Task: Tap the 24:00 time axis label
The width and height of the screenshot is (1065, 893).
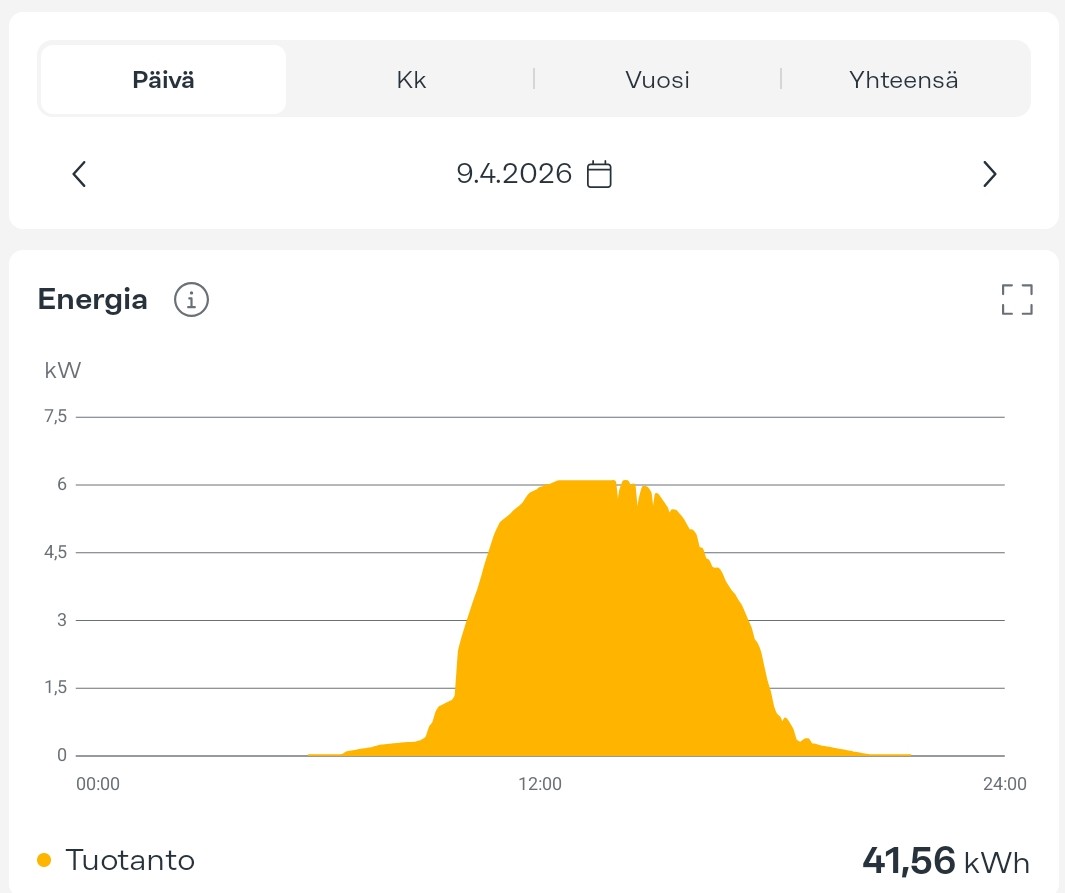Action: click(x=1004, y=784)
